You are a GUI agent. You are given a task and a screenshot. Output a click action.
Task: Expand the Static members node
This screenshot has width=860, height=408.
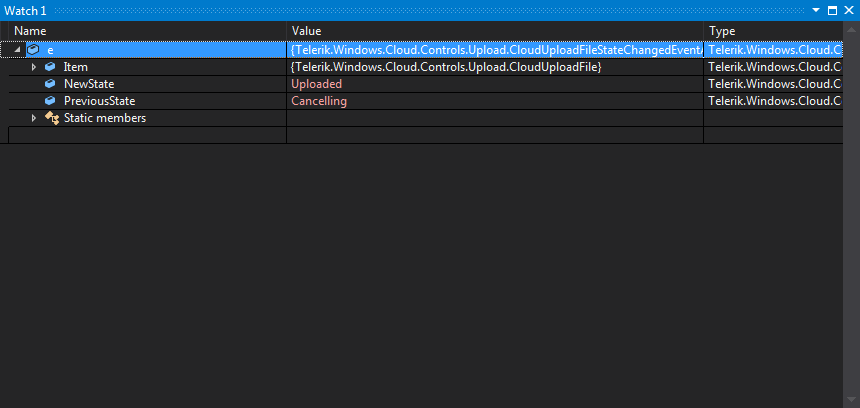pos(34,118)
